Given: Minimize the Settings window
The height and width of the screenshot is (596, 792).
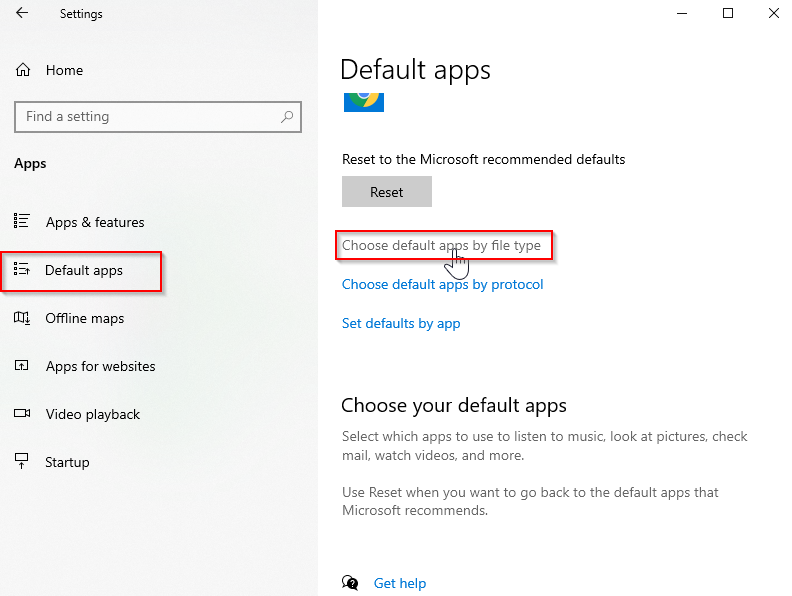Looking at the screenshot, I should pos(682,13).
